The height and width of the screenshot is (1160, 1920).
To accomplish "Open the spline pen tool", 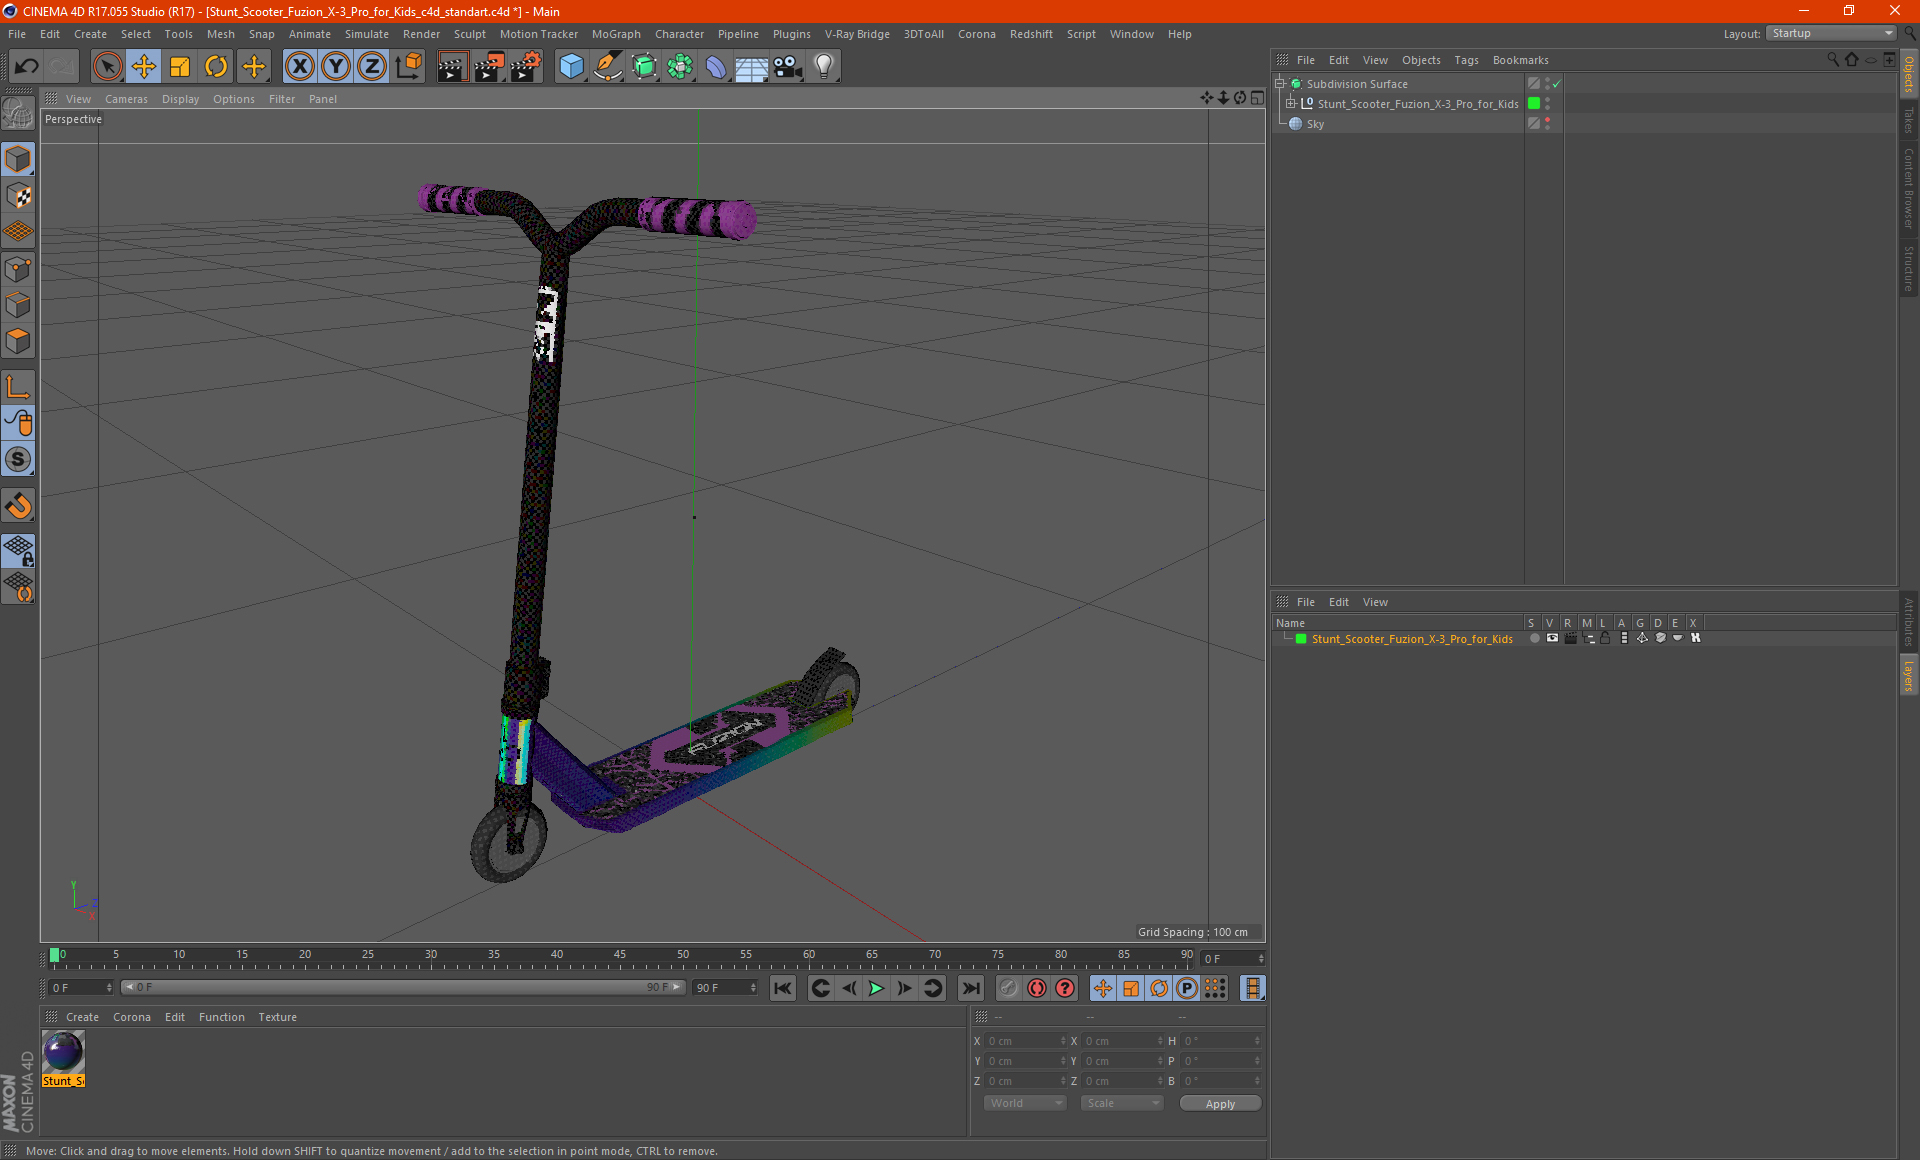I will click(608, 67).
